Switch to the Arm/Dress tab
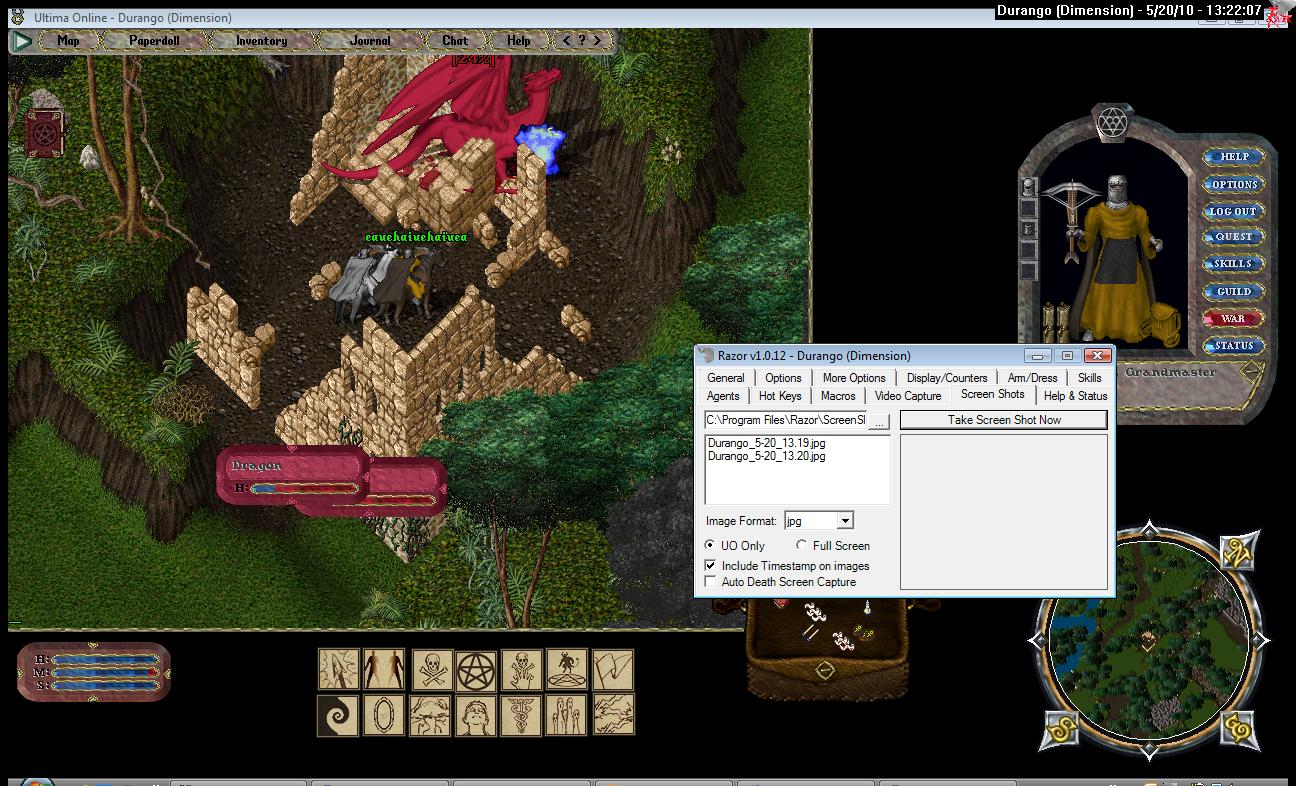The height and width of the screenshot is (786, 1296). point(1032,378)
